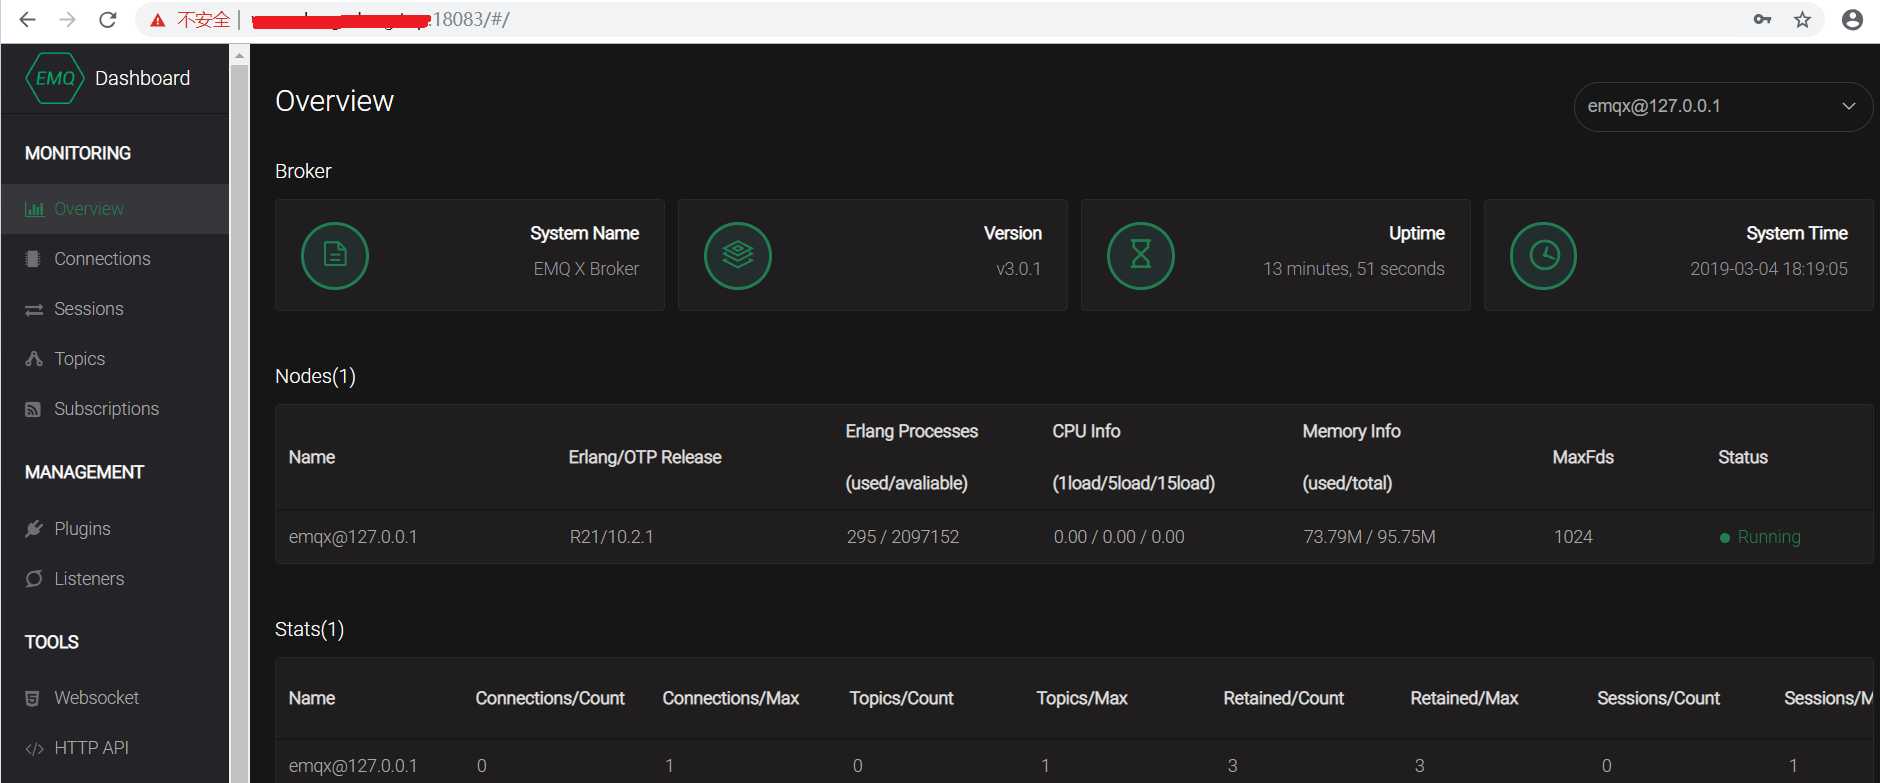Screen dimensions: 1880x783
Task: Click the 2019-03-04 18:19:05 system time
Action: (x=1769, y=269)
